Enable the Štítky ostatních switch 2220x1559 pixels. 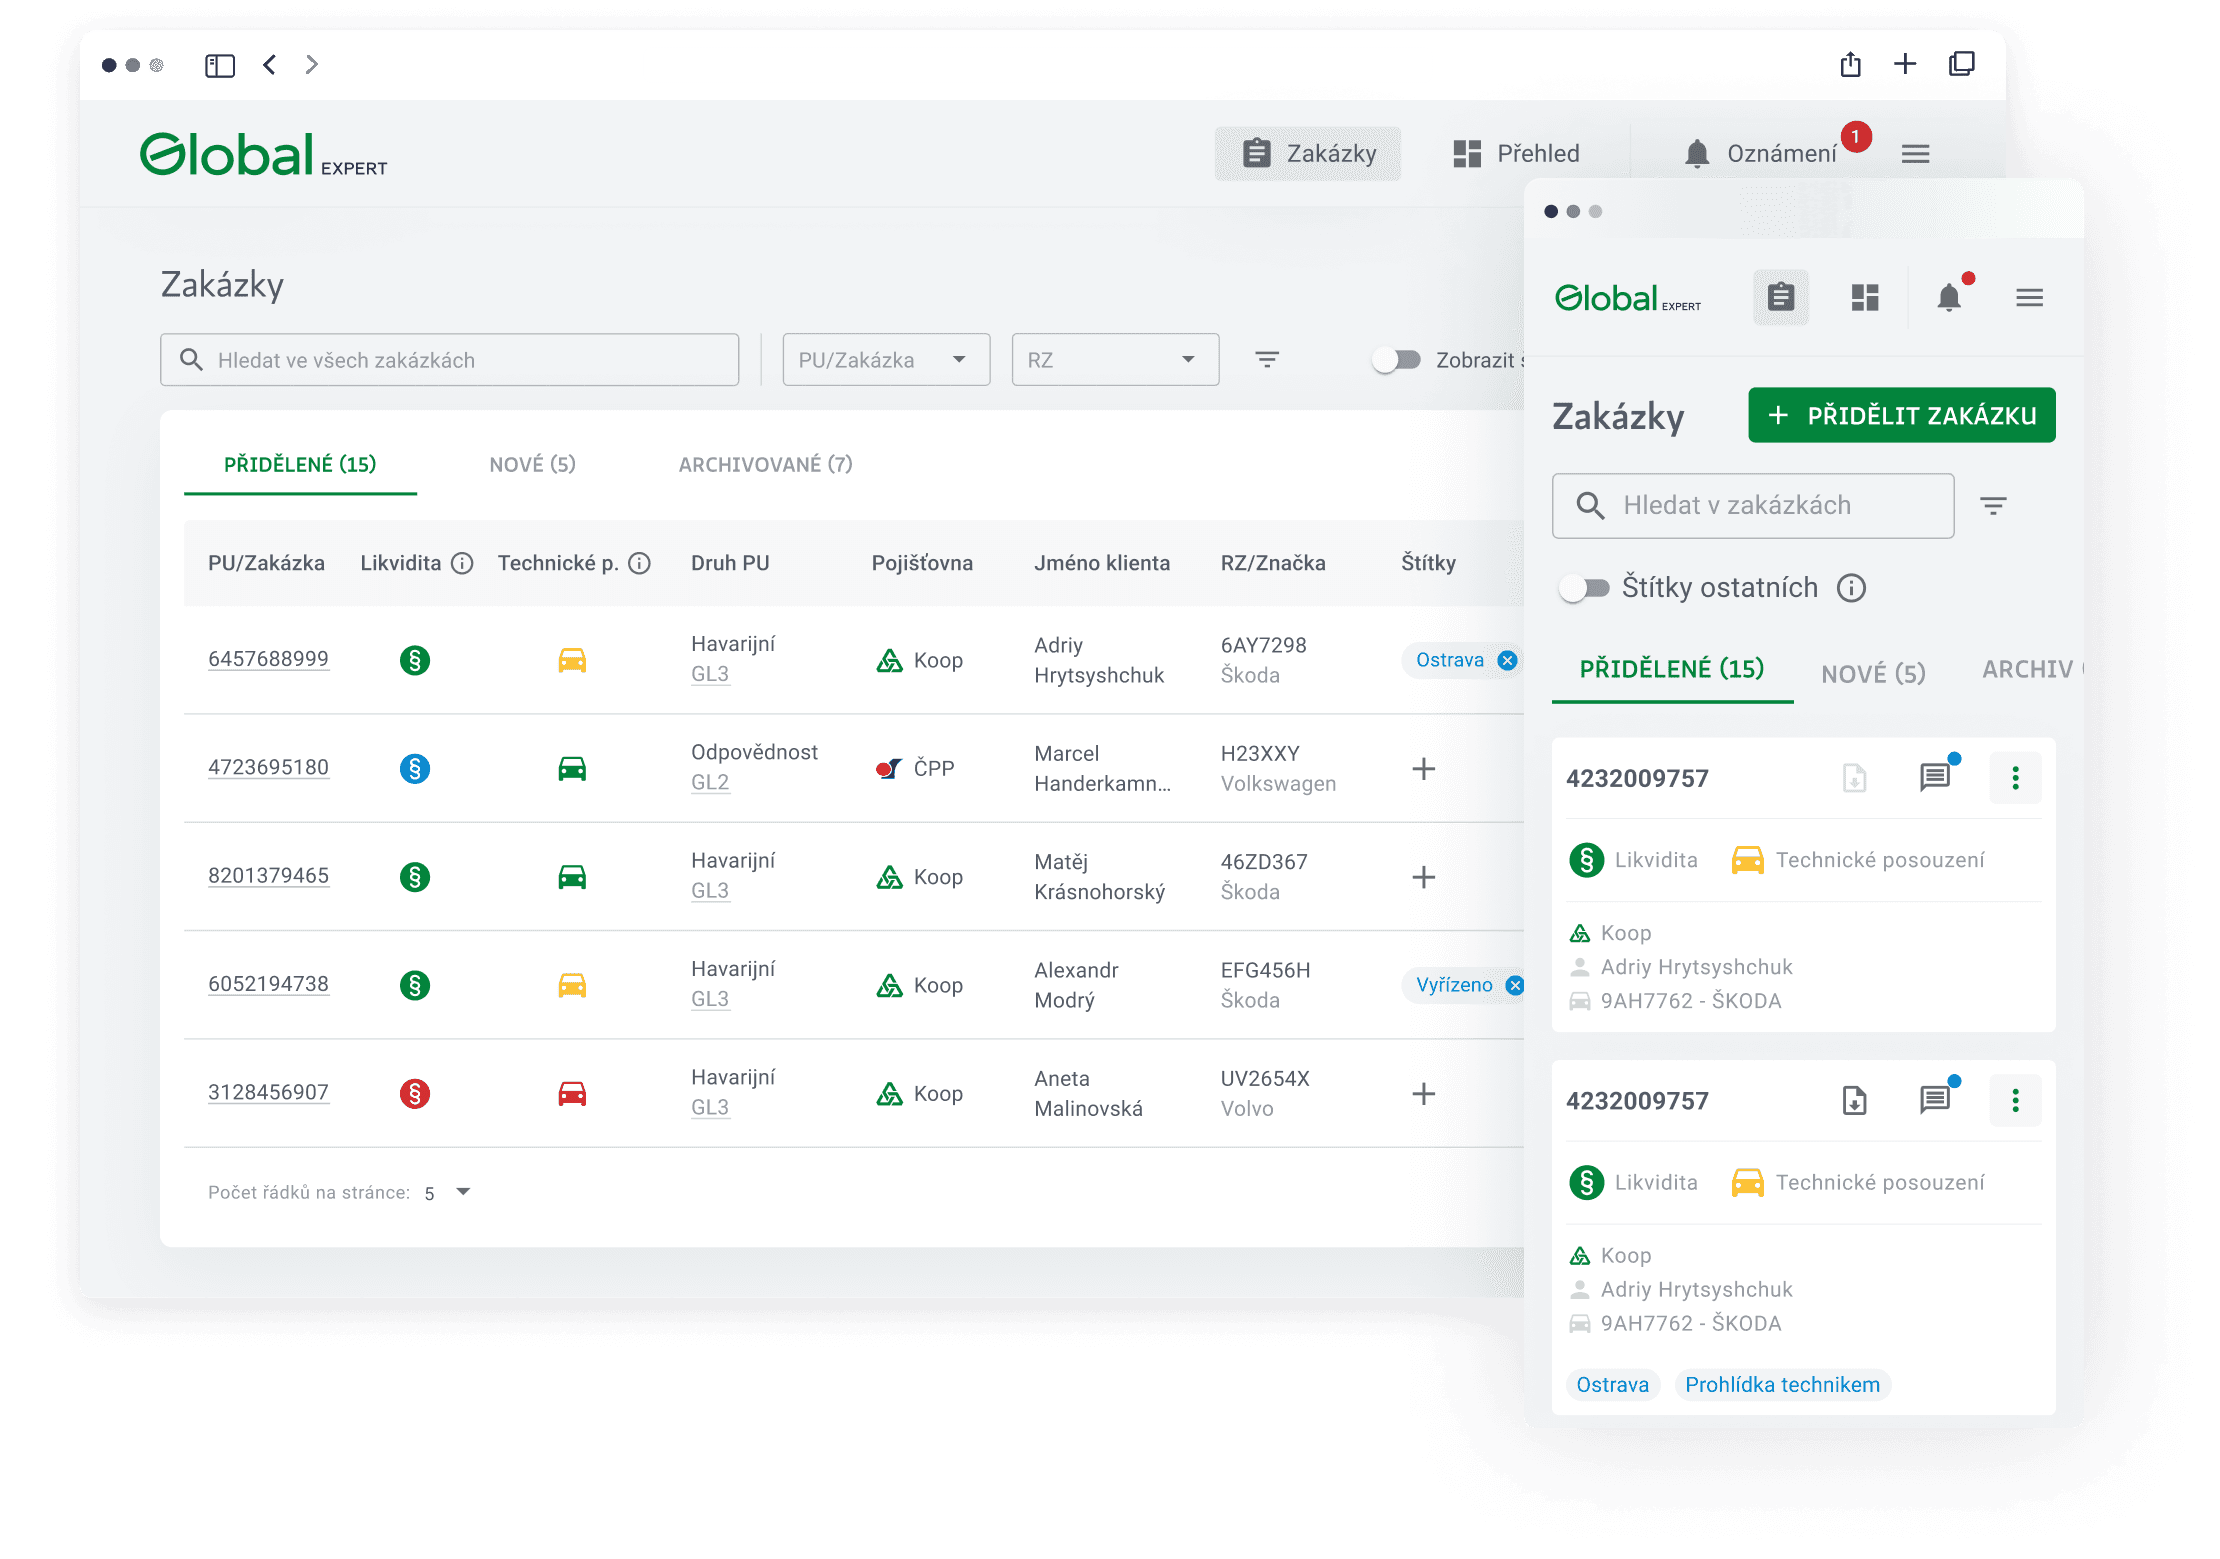[1584, 588]
